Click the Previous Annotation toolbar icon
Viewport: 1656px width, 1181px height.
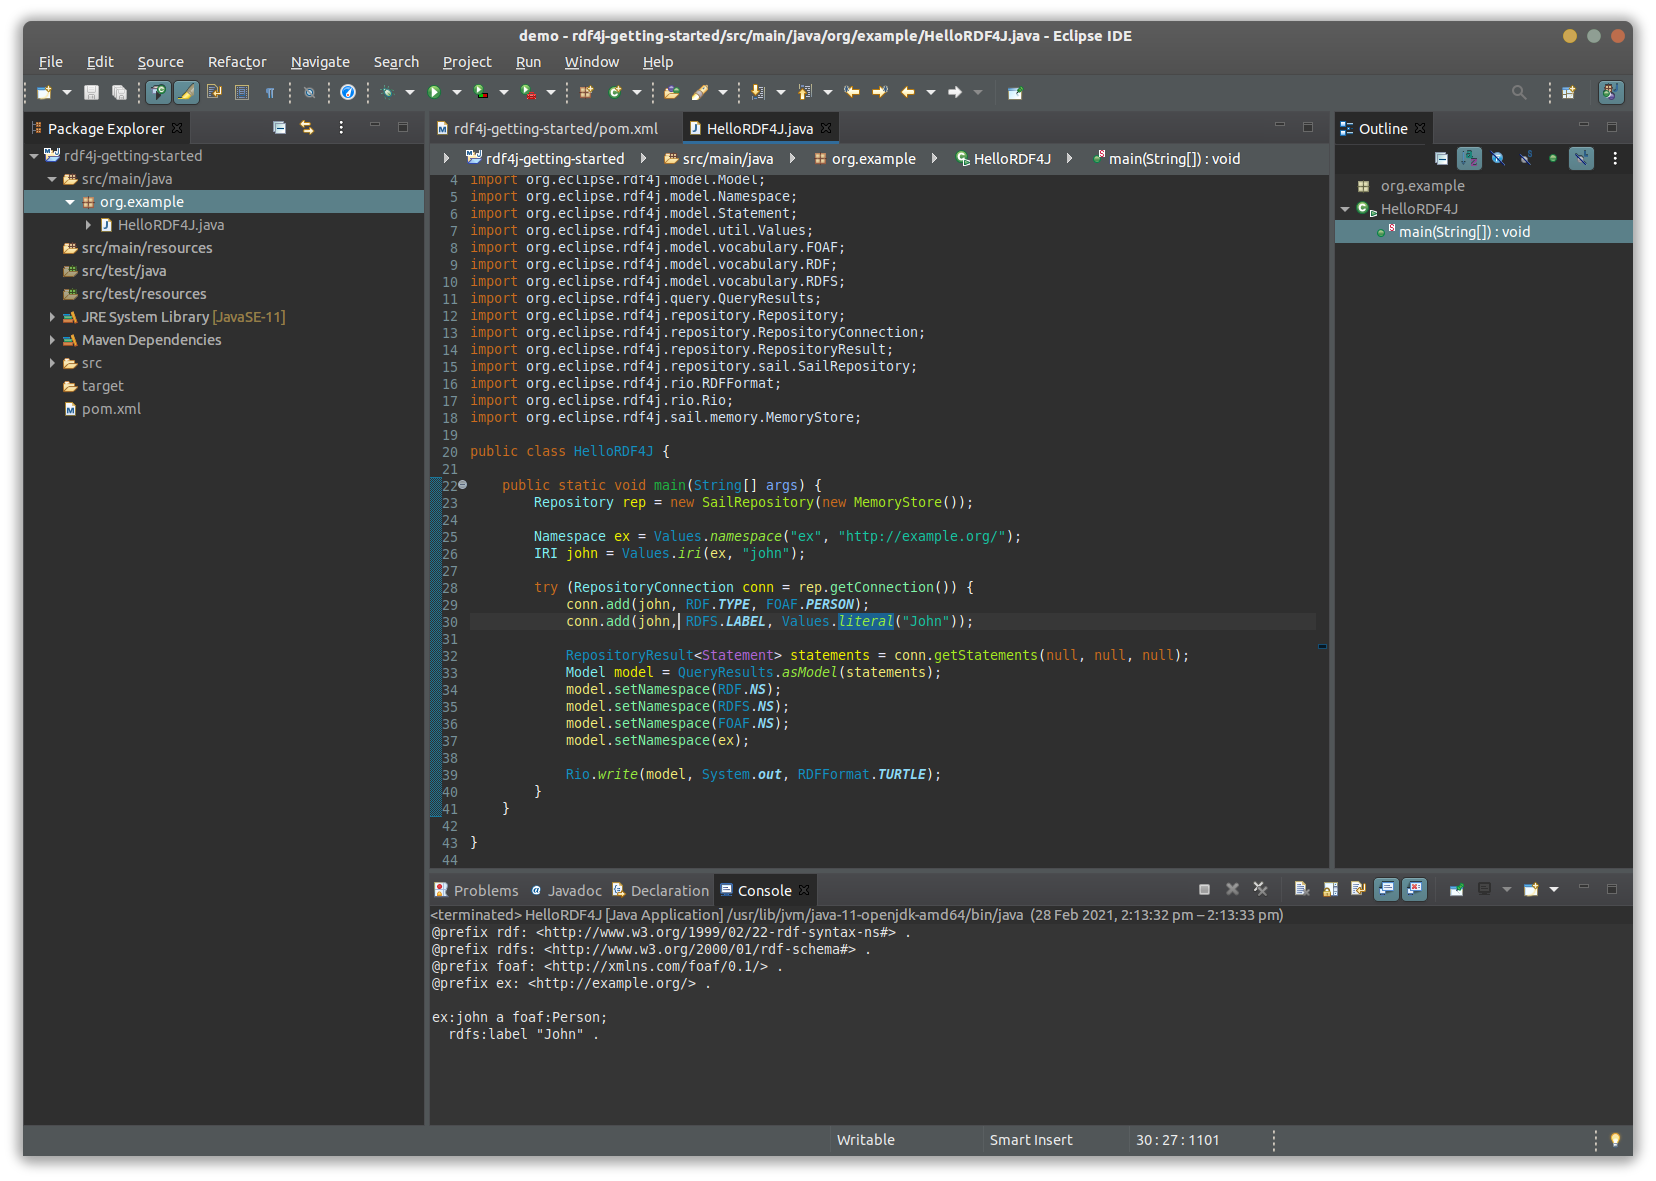[805, 93]
